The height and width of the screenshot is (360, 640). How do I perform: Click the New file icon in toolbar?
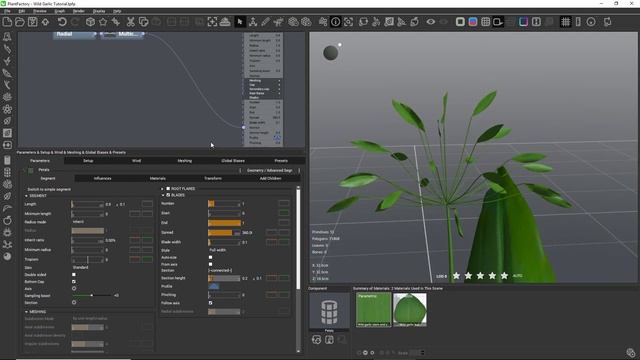[x=7, y=22]
